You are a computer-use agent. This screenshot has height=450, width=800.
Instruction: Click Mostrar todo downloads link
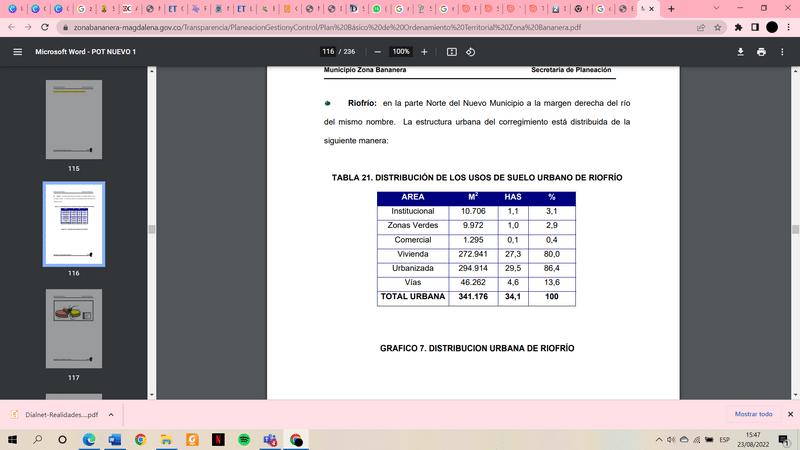[x=754, y=414]
